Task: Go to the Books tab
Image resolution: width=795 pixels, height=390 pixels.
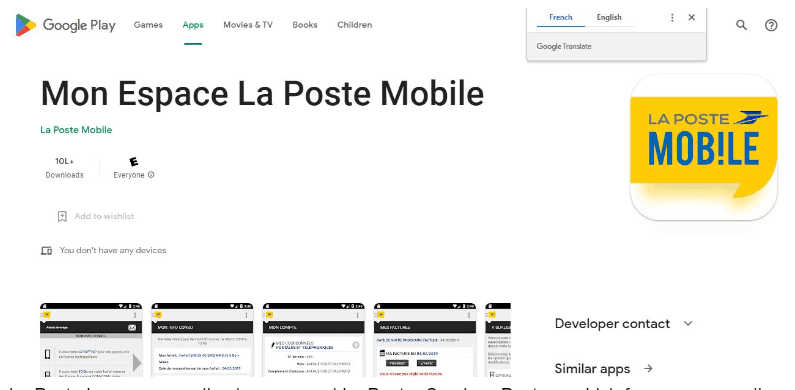Action: tap(305, 25)
